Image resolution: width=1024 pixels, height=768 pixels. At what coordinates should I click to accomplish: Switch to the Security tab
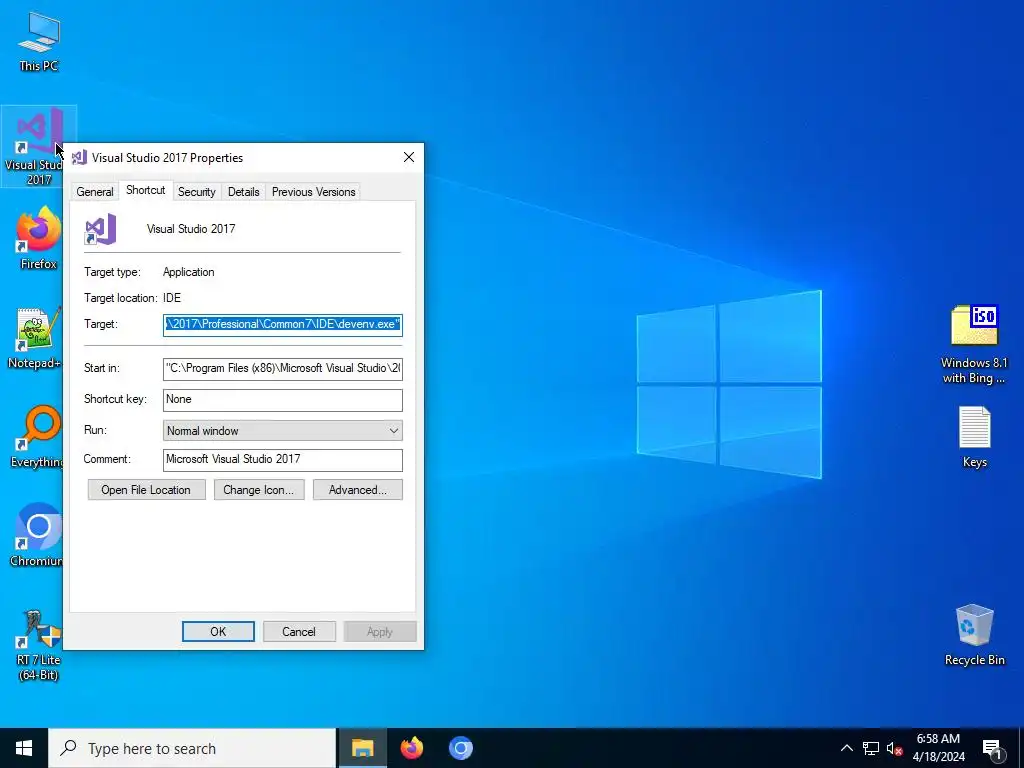coord(197,192)
